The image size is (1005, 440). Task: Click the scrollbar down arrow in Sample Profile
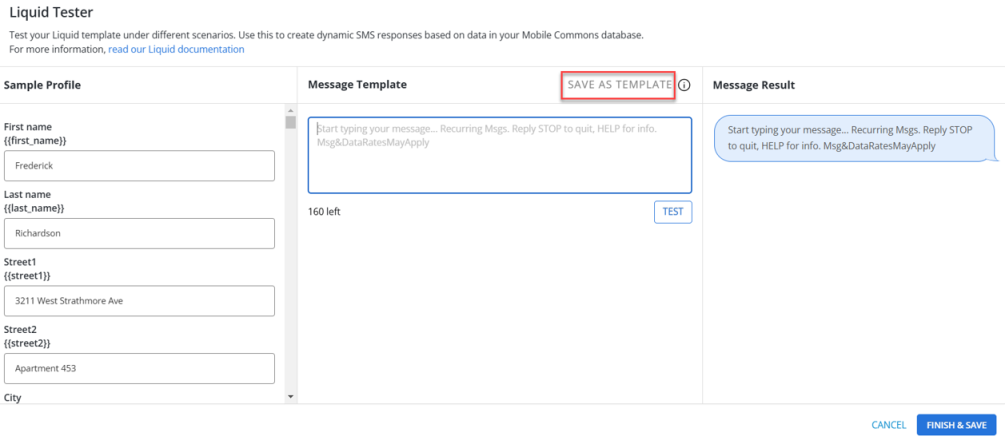point(291,397)
